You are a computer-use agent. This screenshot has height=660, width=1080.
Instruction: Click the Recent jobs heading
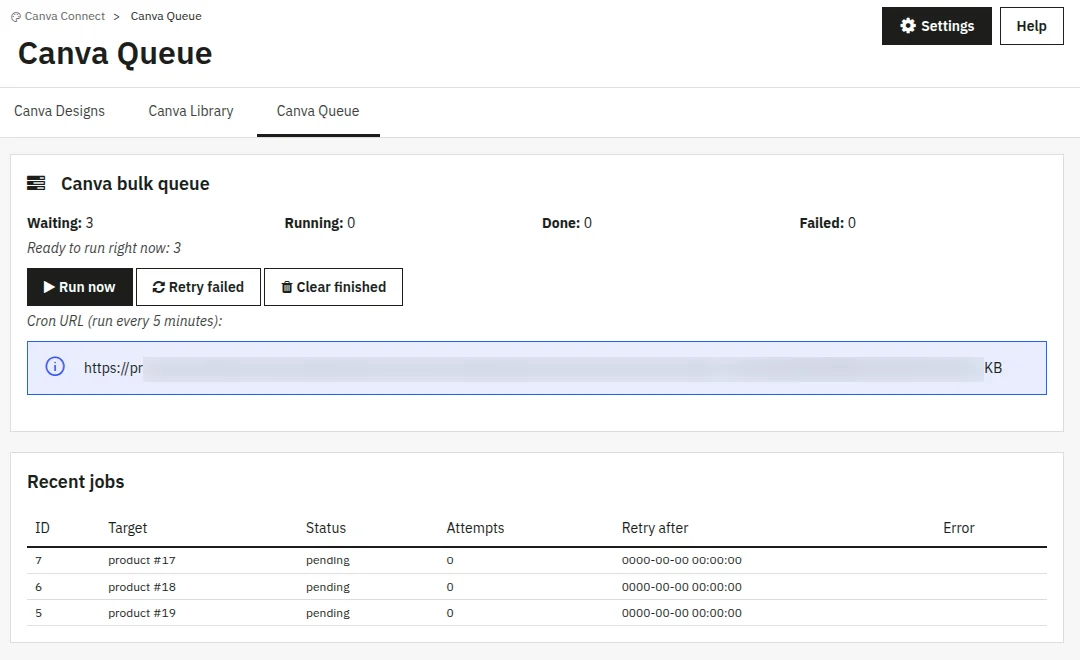pos(76,482)
